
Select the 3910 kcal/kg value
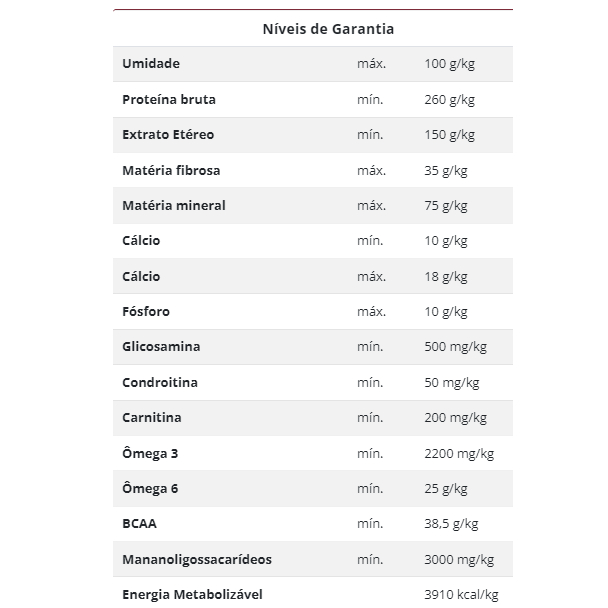click(x=461, y=595)
